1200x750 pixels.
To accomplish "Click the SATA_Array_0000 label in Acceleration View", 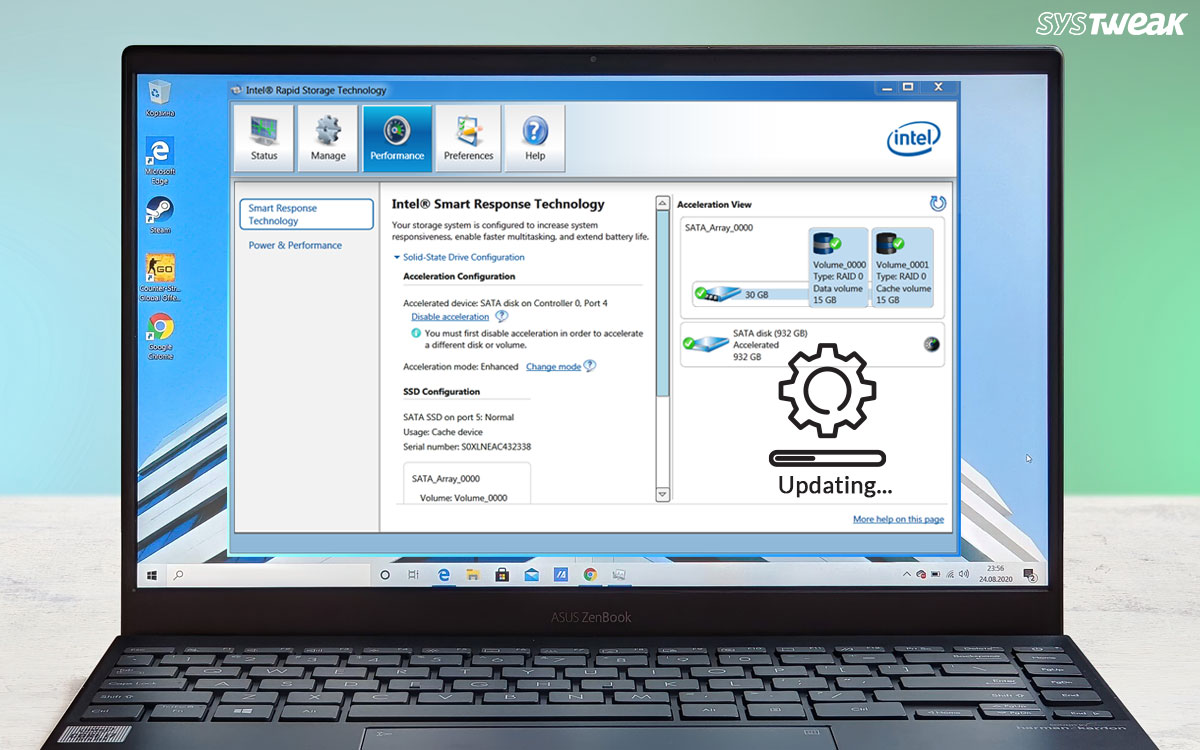I will [719, 228].
